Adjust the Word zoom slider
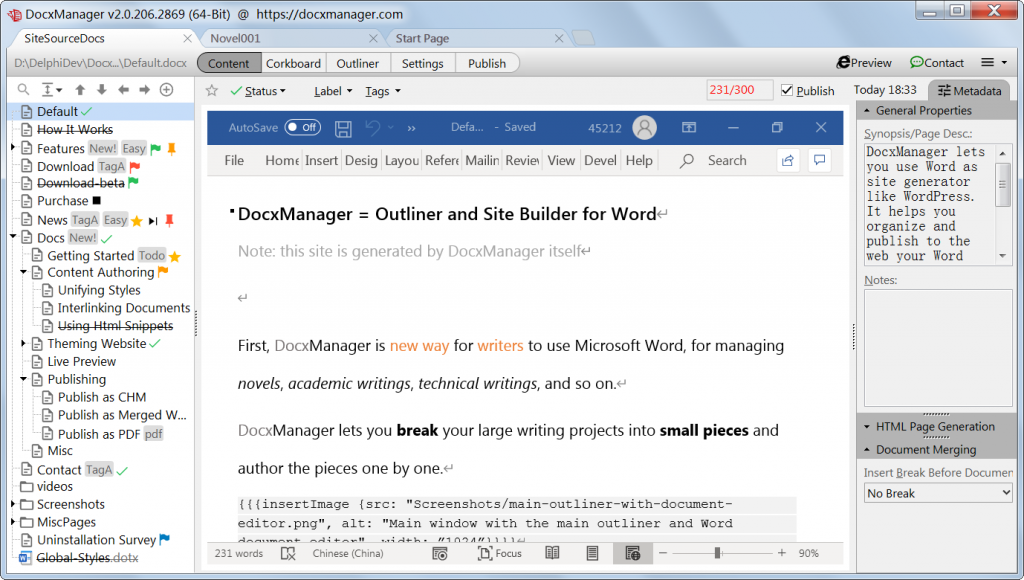Image resolution: width=1024 pixels, height=580 pixels. 718,553
